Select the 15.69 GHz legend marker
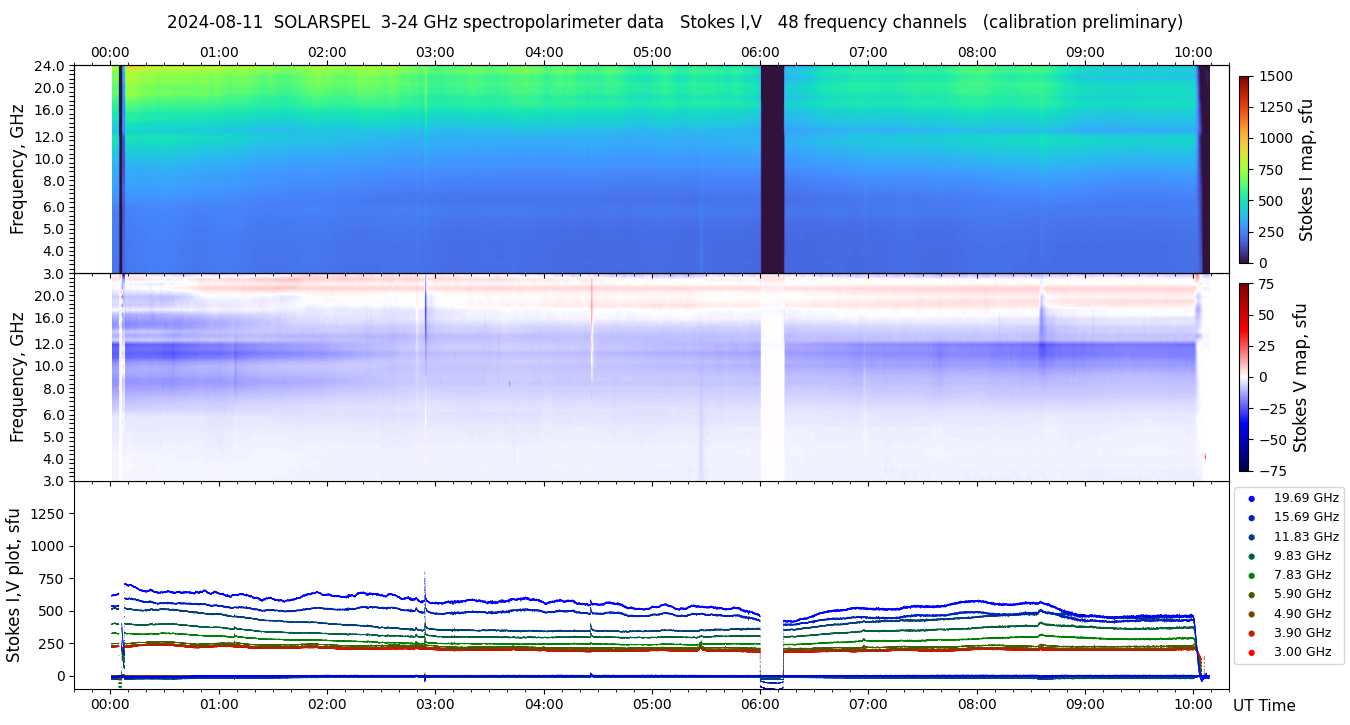This screenshot has height=725, width=1350. (x=1251, y=517)
